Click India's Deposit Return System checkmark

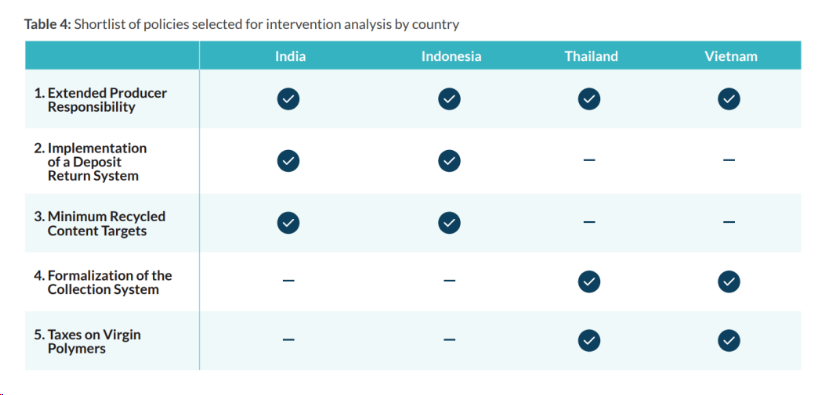coord(288,161)
